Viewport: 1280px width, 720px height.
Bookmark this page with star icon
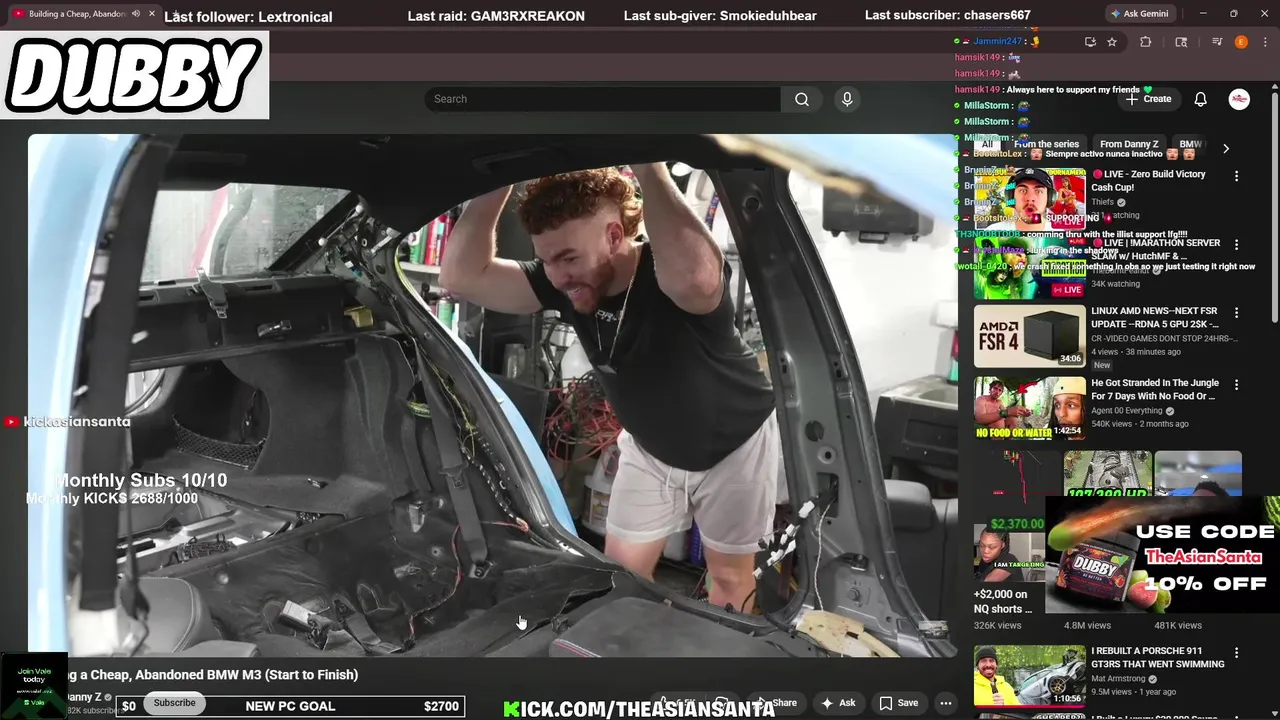click(x=1112, y=42)
